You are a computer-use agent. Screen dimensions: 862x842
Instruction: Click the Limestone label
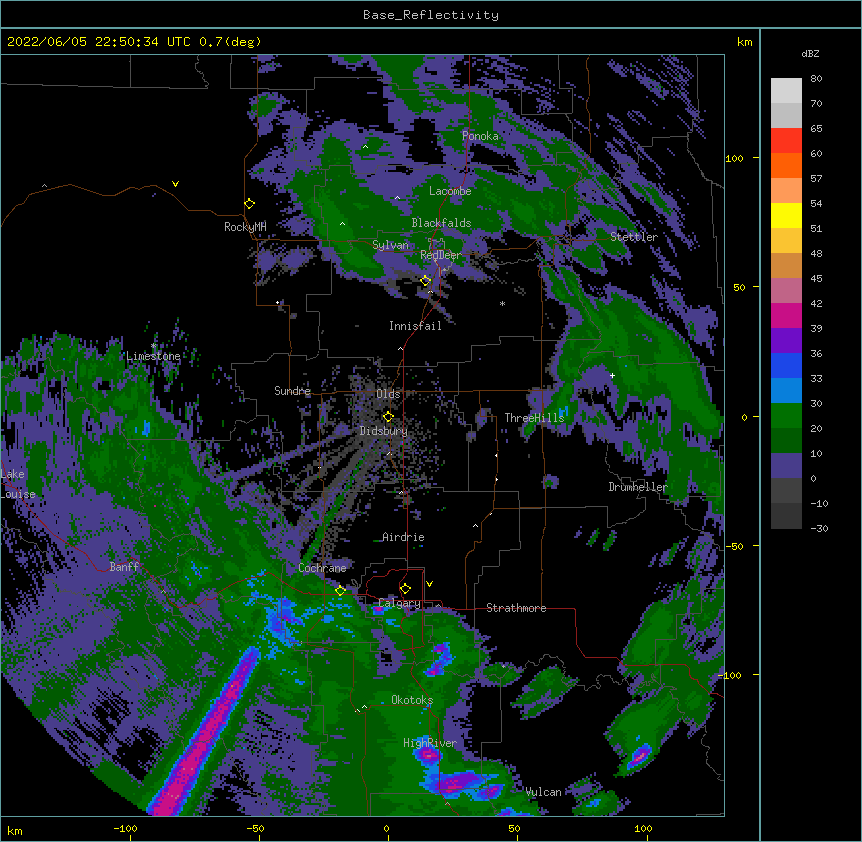153,356
